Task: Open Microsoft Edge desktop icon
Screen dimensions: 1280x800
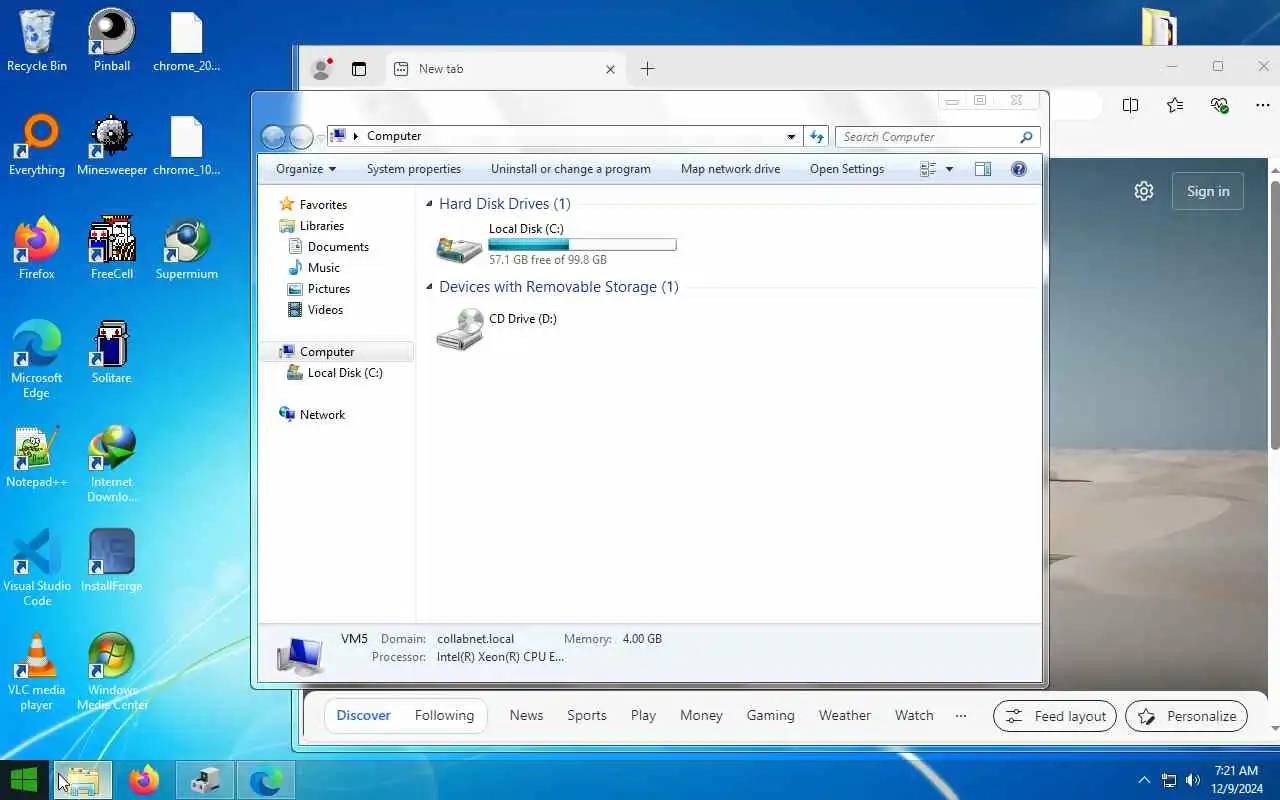Action: point(37,360)
